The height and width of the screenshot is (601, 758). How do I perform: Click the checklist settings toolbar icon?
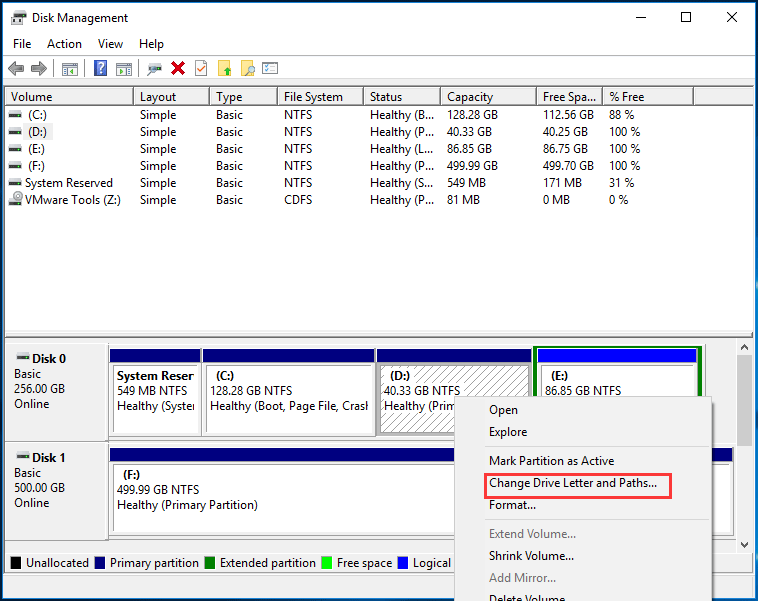pos(270,68)
